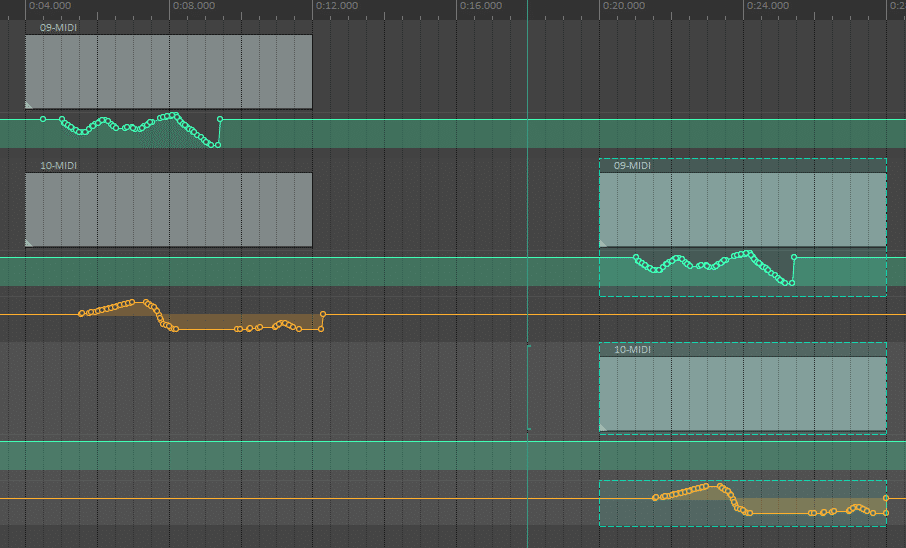906x548 pixels.
Task: Select the lowest green point in the highlighted 09-MIDI envelope
Action: pos(792,283)
